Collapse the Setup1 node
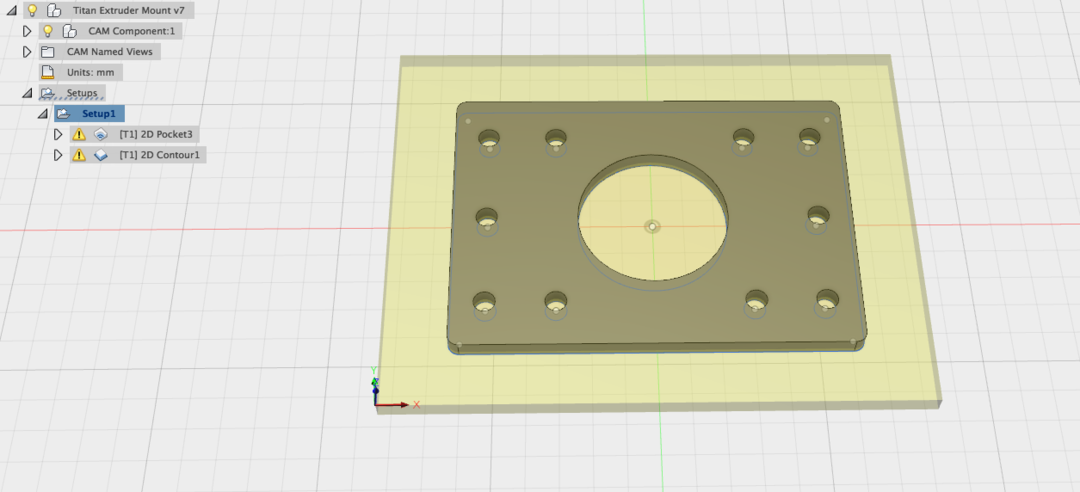Image resolution: width=1080 pixels, height=492 pixels. (x=42, y=114)
